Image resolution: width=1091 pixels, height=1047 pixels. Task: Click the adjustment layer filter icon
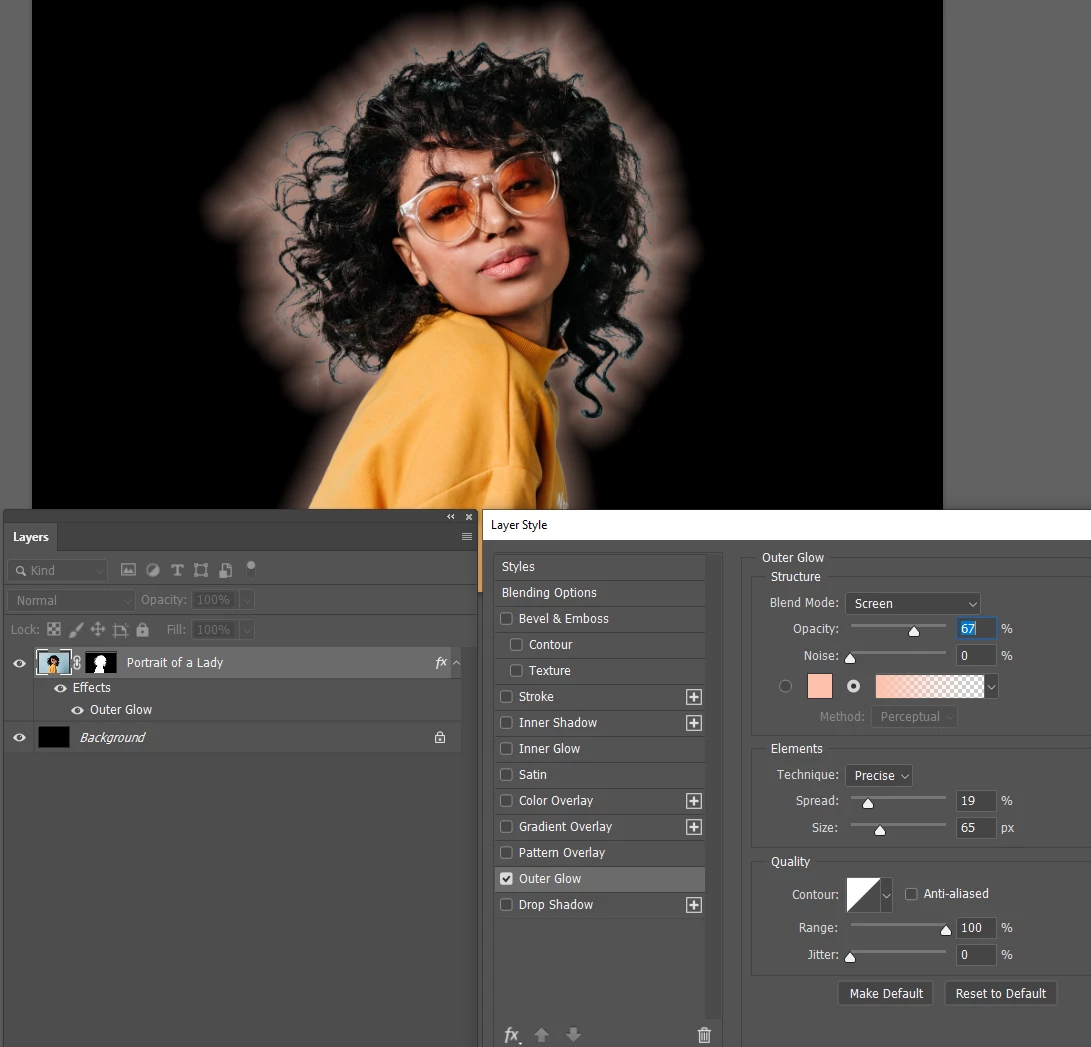pos(152,570)
